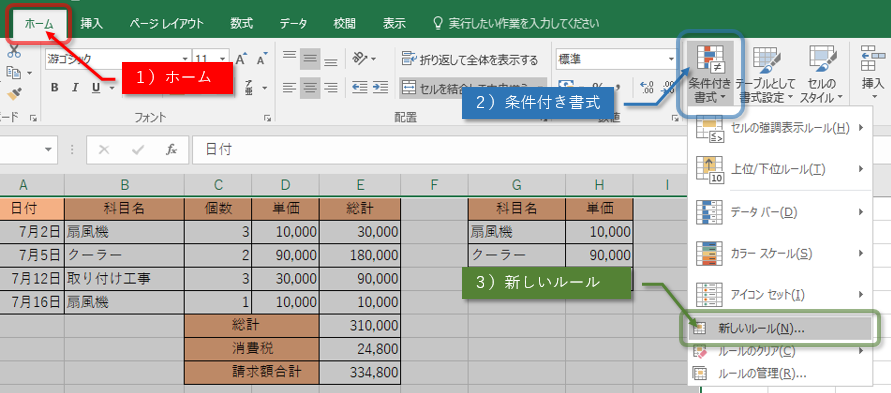This screenshot has width=891, height=393.
Task: Open アイコン セット(I) submenu
Action: click(x=780, y=294)
